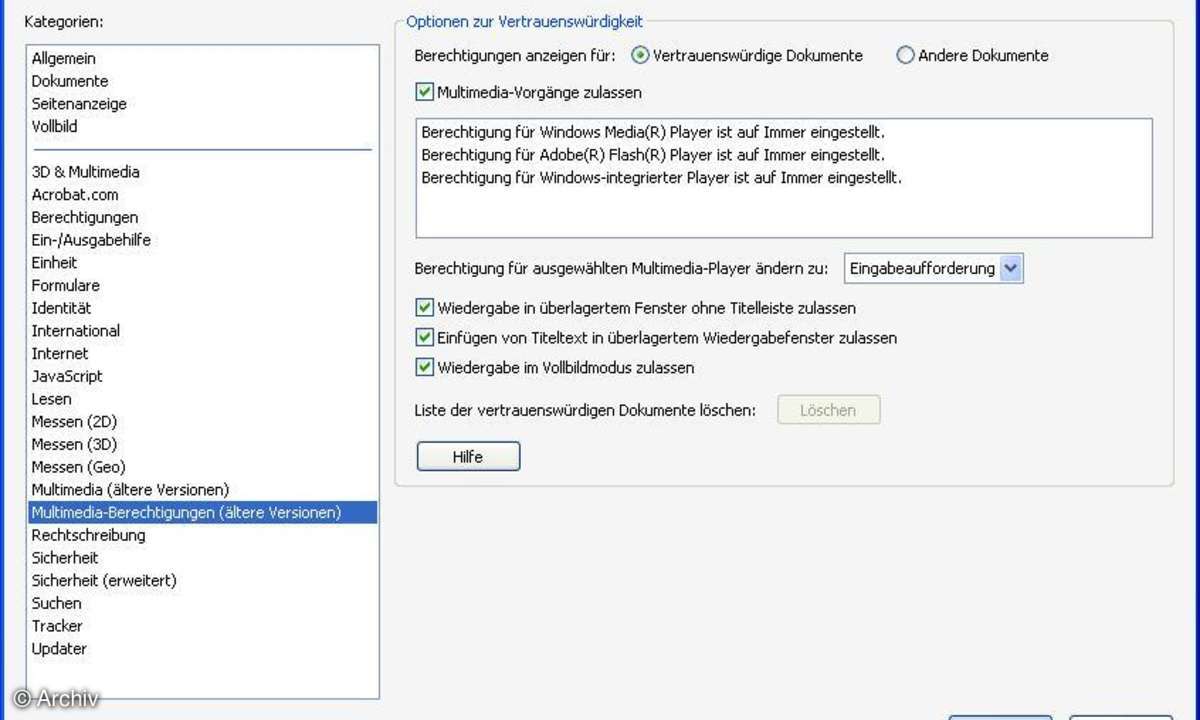Select Einheit category
The width and height of the screenshot is (1200, 720).
(54, 263)
